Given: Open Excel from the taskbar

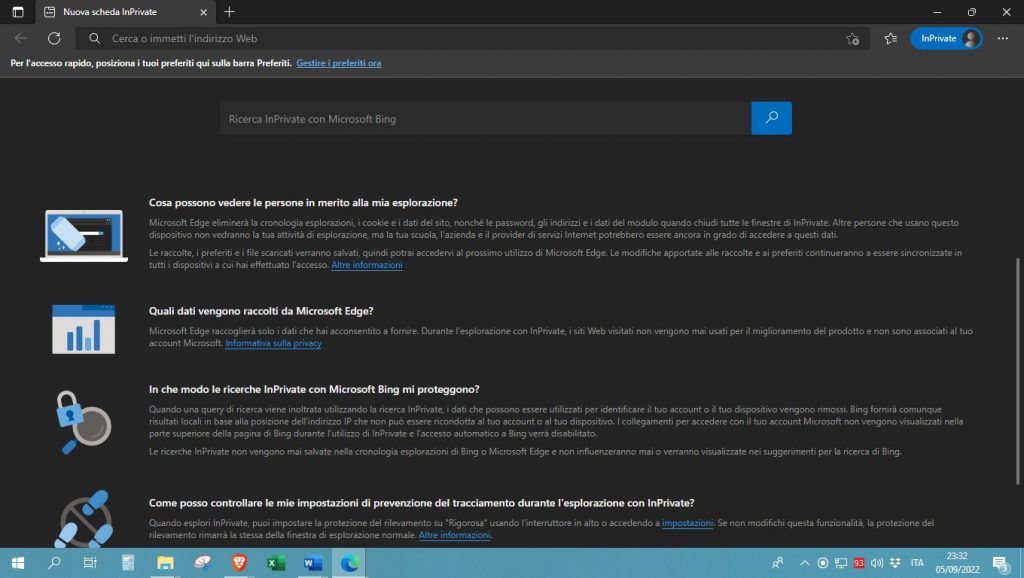Looking at the screenshot, I should click(x=276, y=563).
